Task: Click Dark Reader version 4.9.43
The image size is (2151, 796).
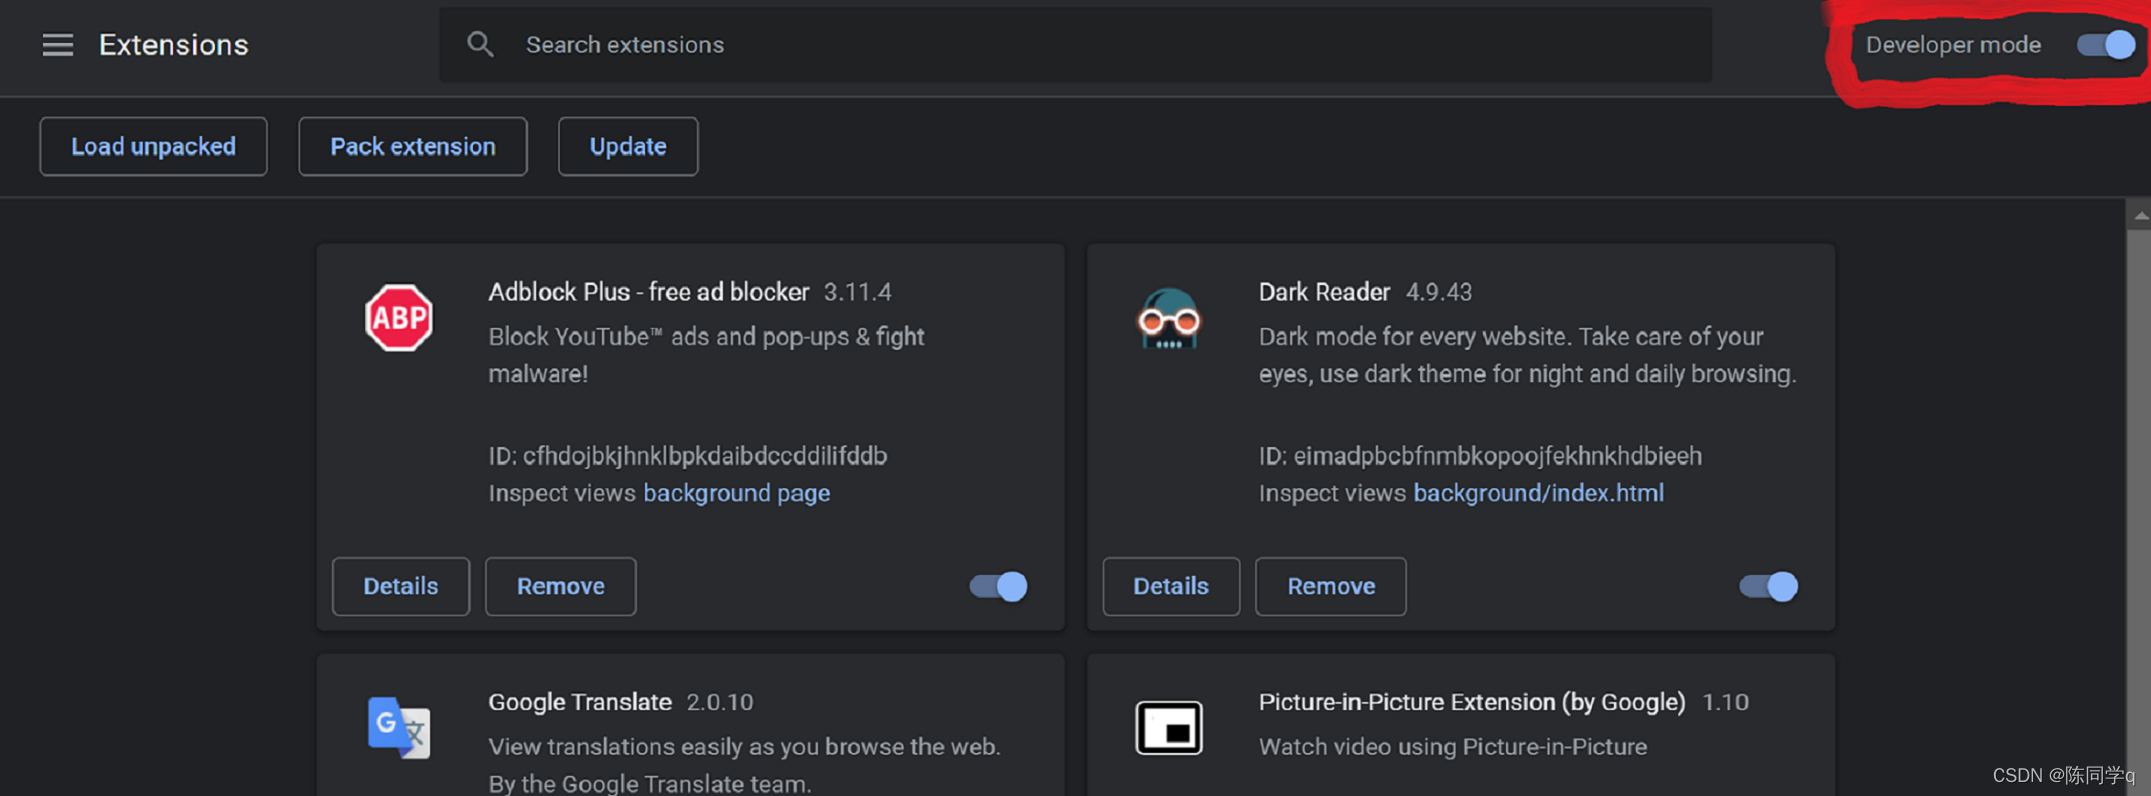Action: tap(1438, 292)
